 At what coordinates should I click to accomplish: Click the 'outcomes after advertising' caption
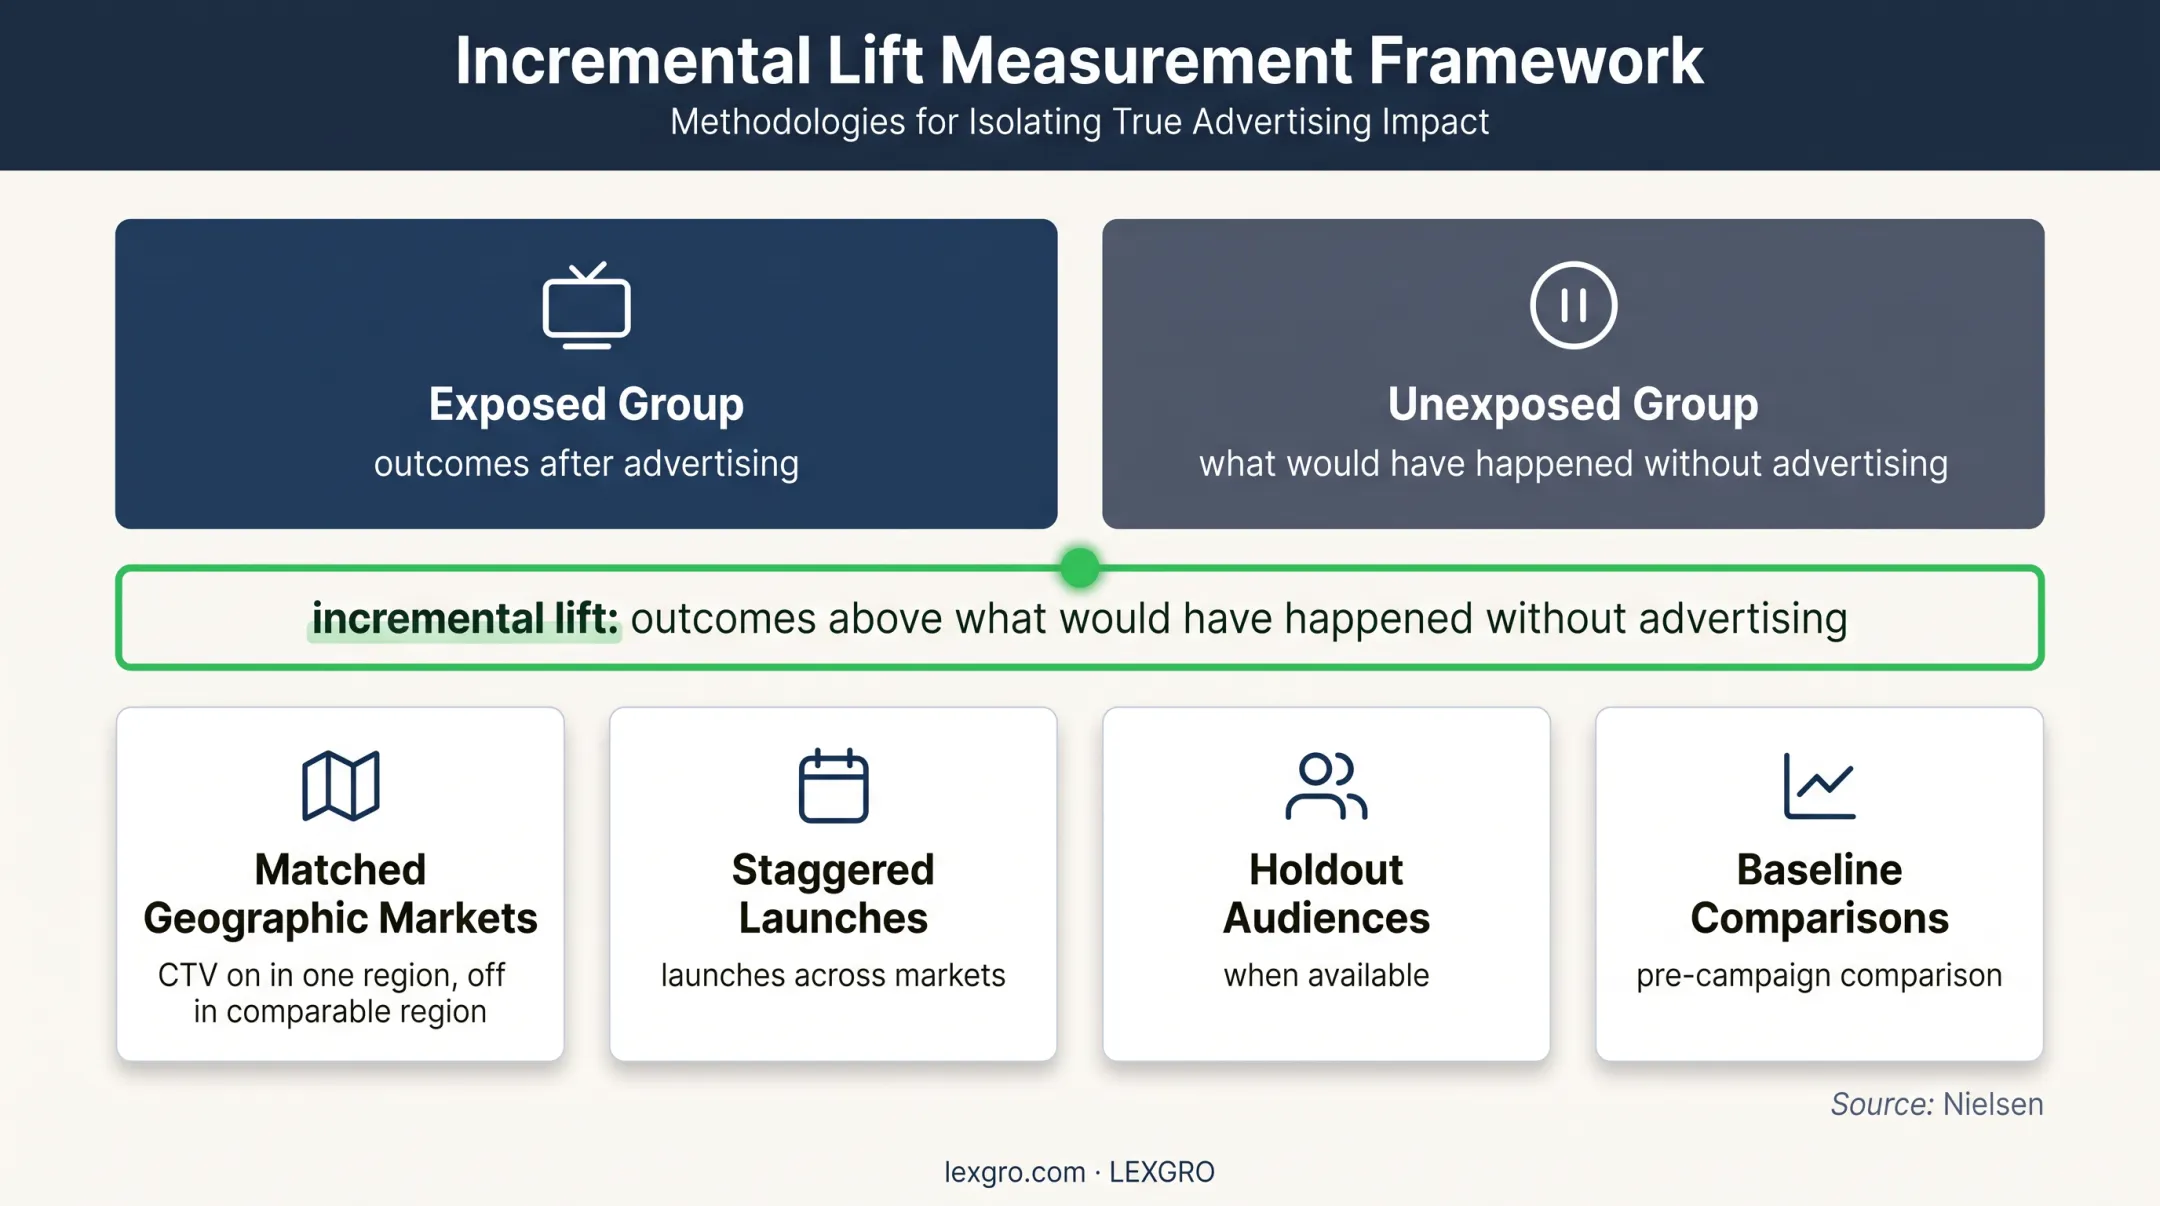[x=586, y=464]
